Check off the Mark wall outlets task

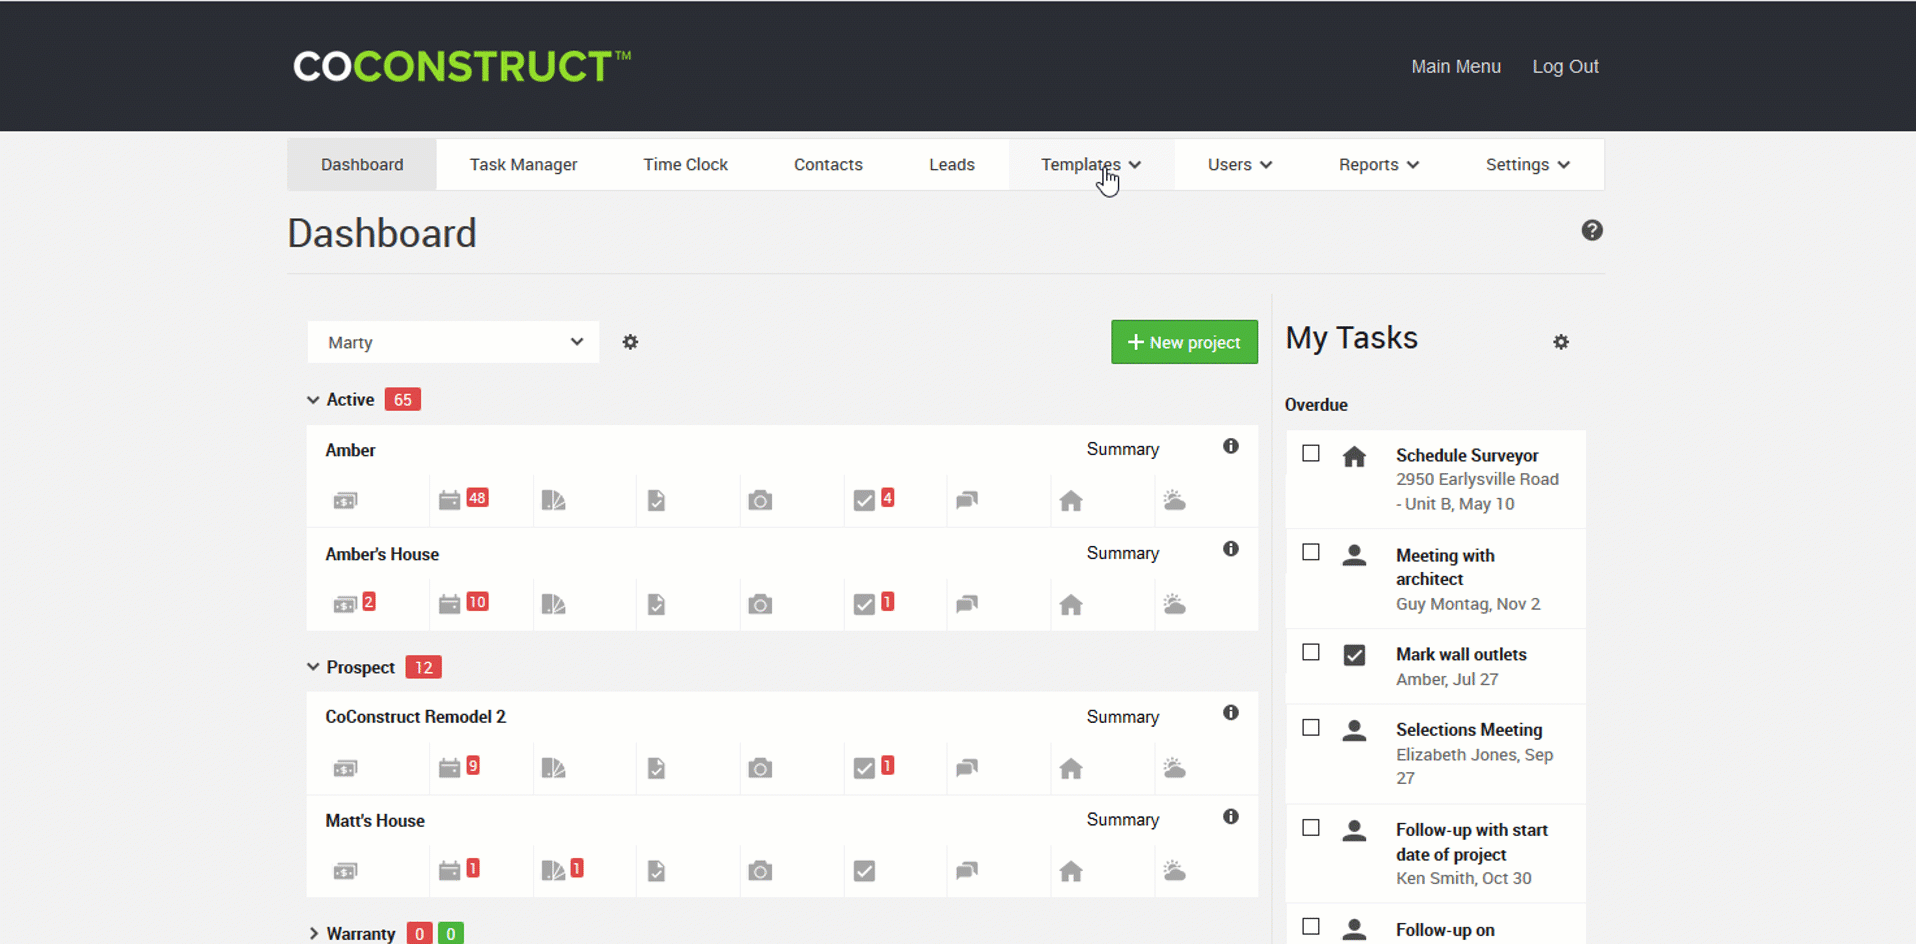click(x=1311, y=653)
